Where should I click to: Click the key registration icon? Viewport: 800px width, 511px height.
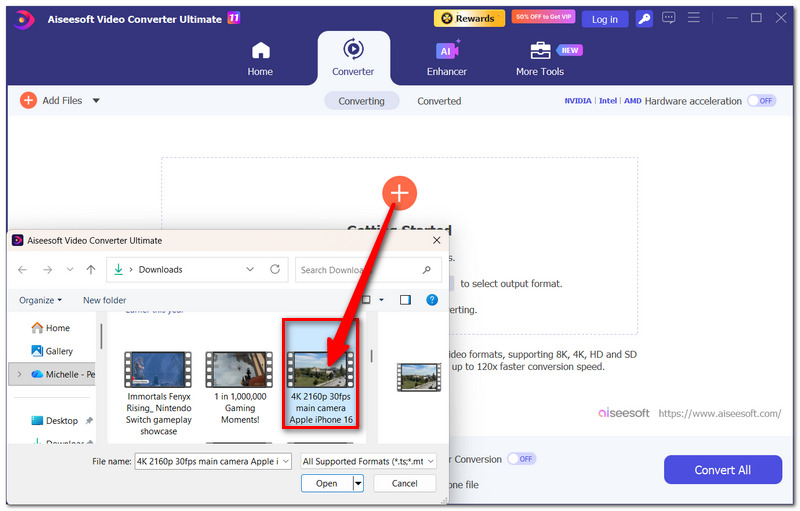644,19
